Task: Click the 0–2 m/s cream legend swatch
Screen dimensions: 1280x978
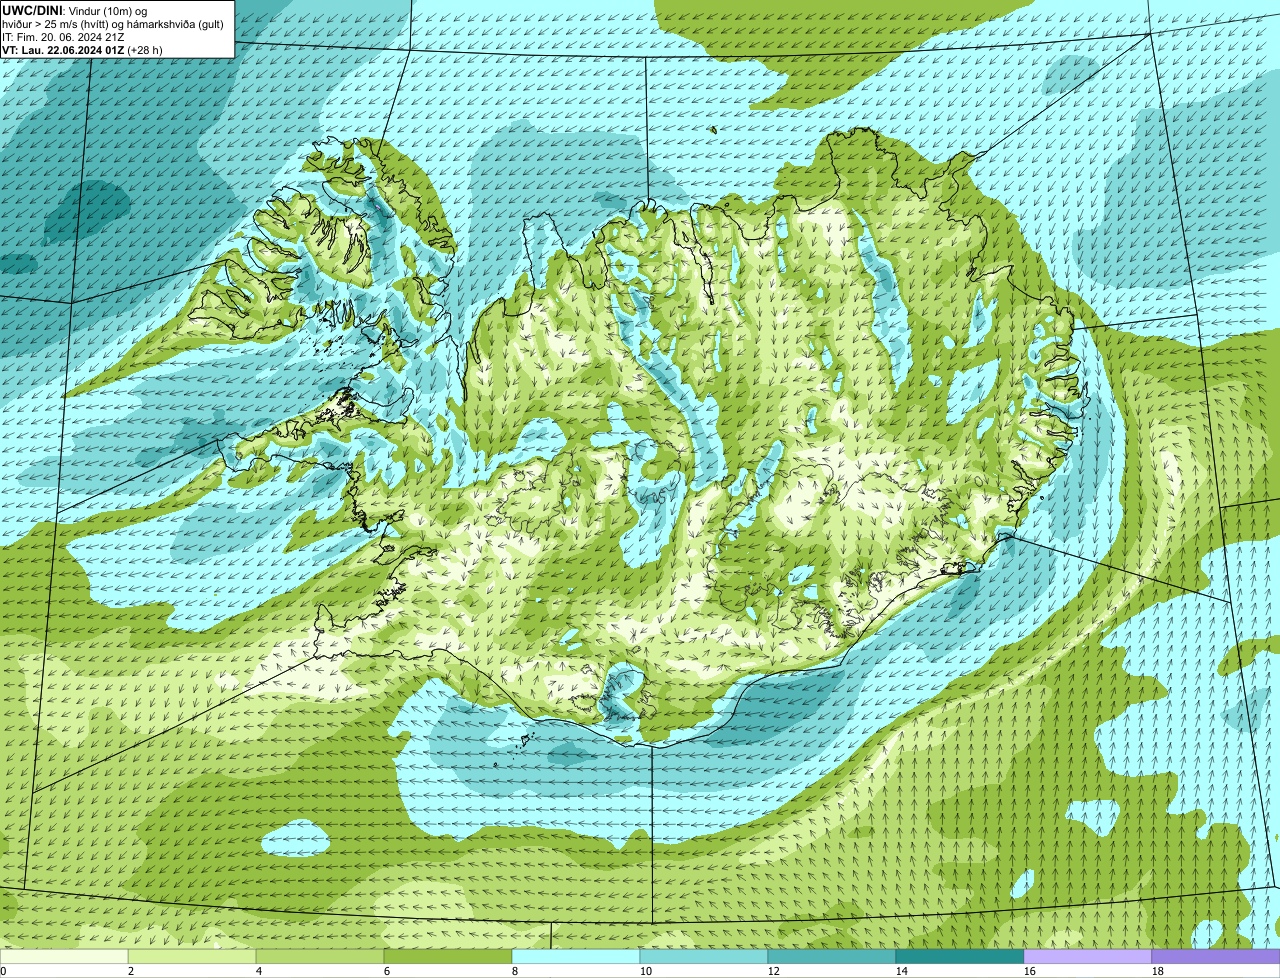Action: [x=64, y=956]
